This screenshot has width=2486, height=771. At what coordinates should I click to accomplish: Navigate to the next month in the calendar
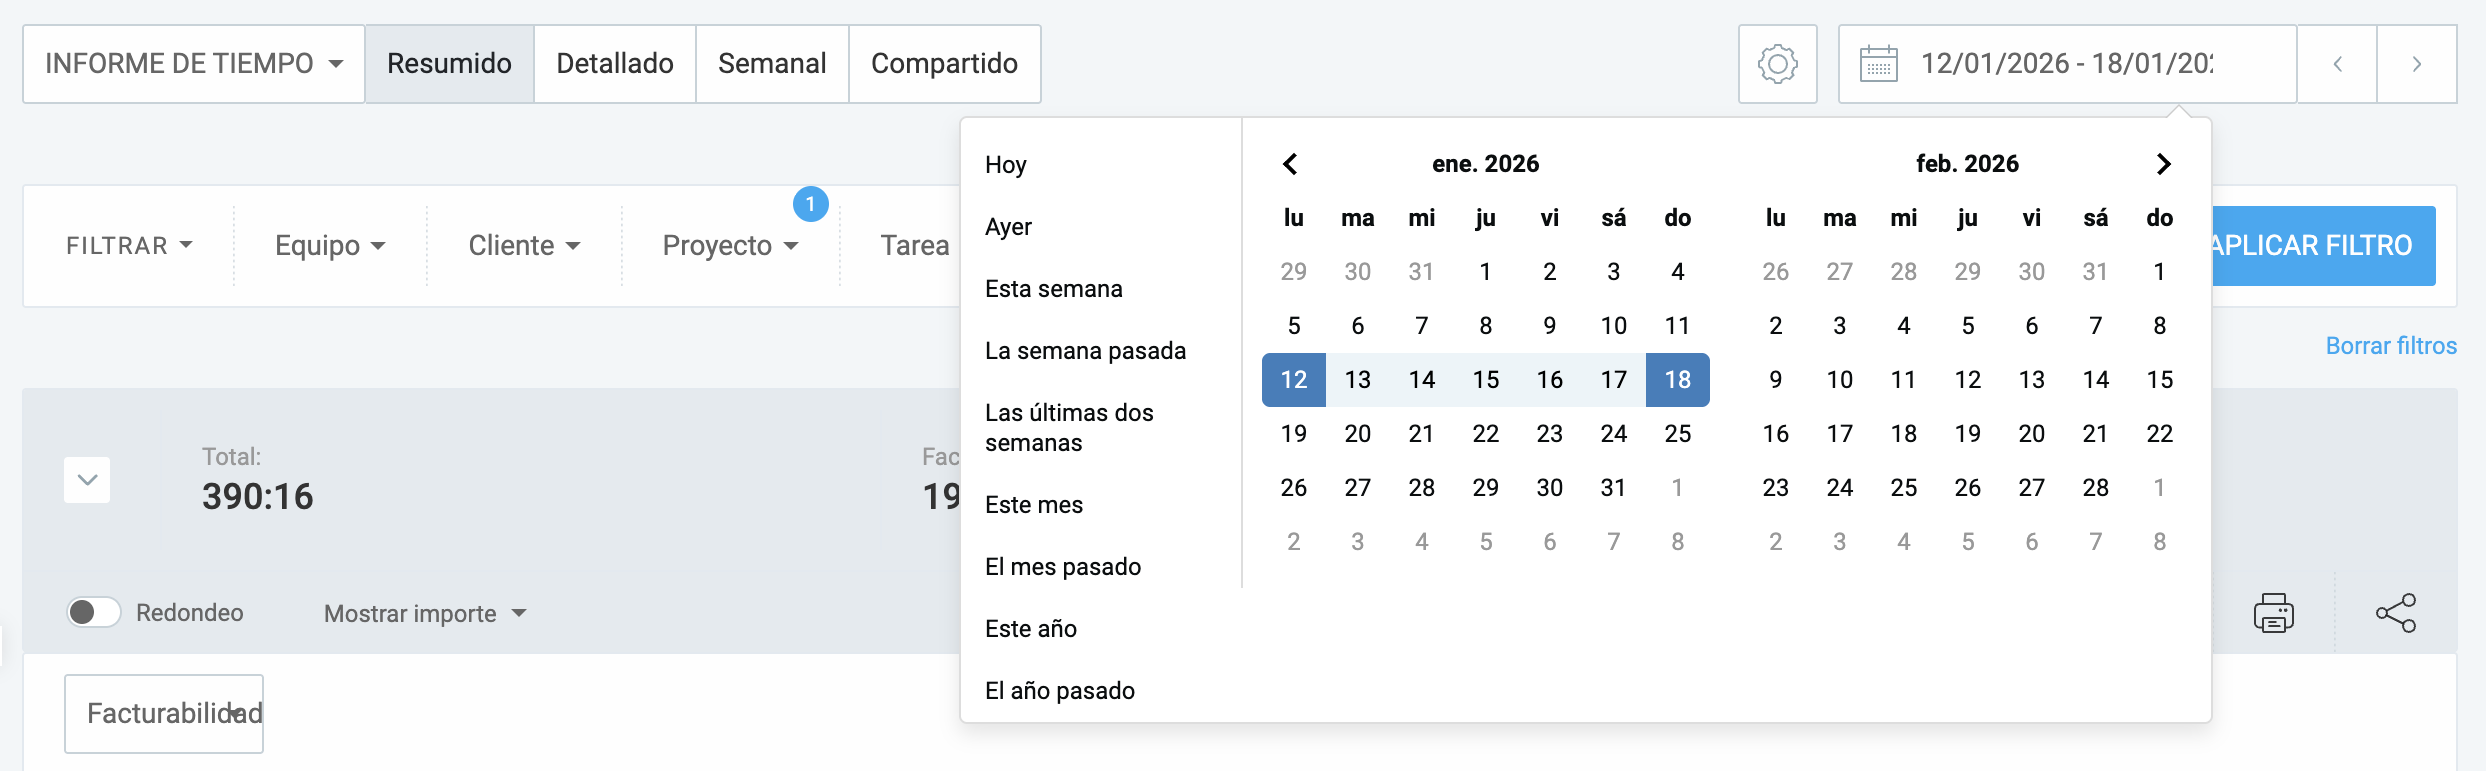2164,163
